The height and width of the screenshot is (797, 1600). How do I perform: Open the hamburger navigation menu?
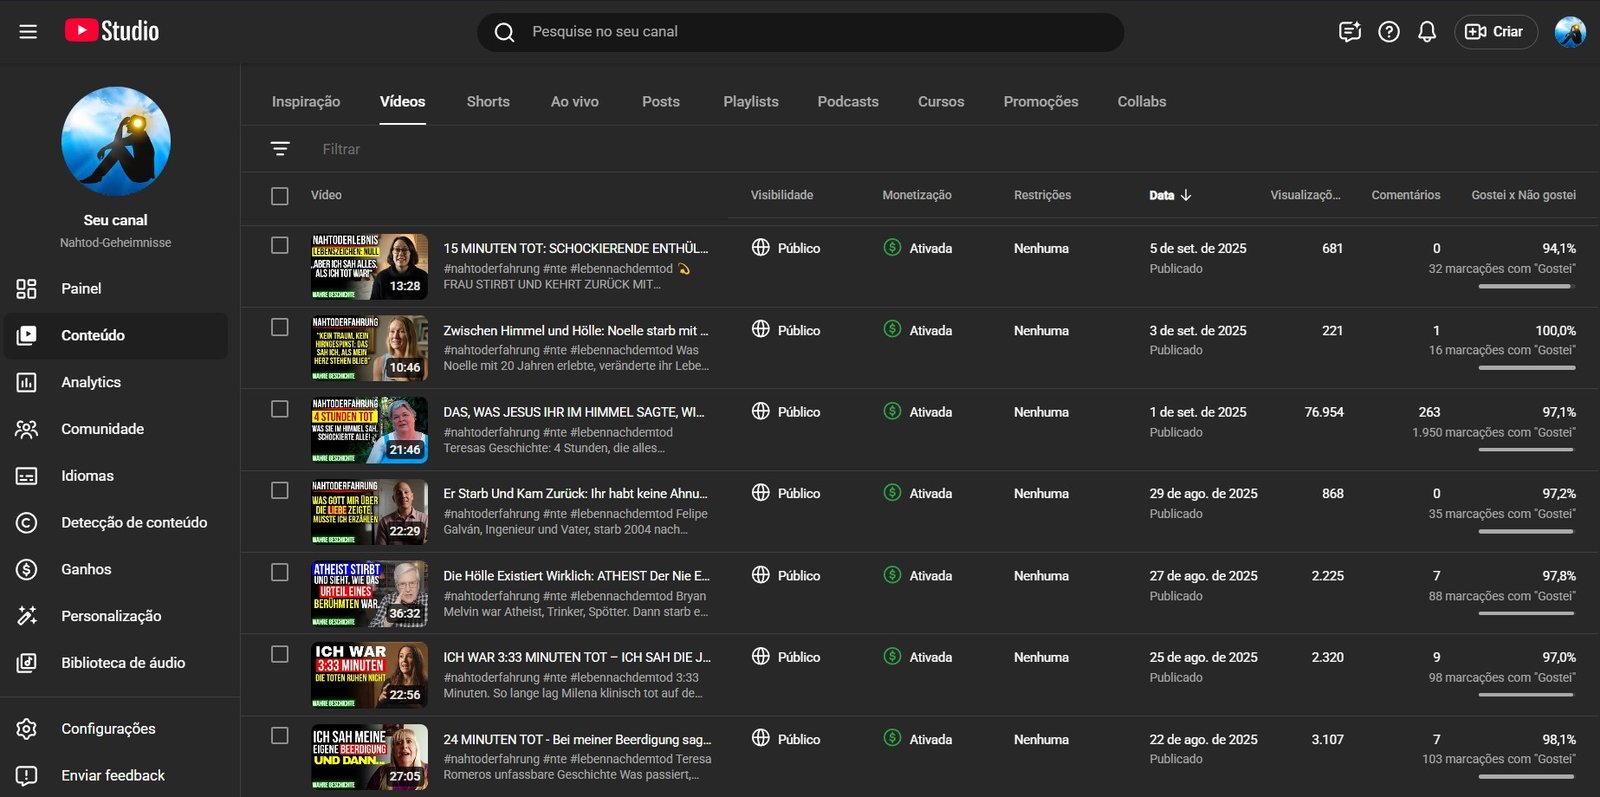[28, 32]
